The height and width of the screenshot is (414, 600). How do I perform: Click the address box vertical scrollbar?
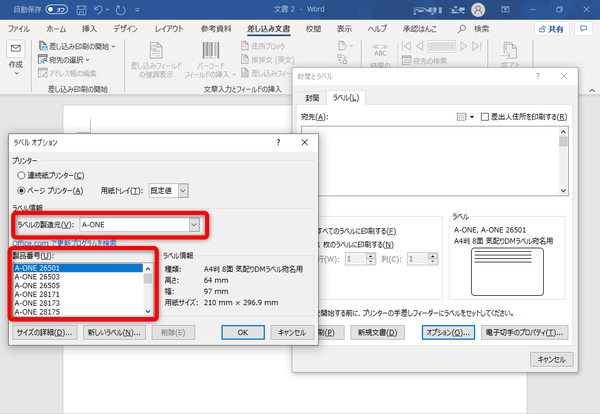[x=563, y=161]
